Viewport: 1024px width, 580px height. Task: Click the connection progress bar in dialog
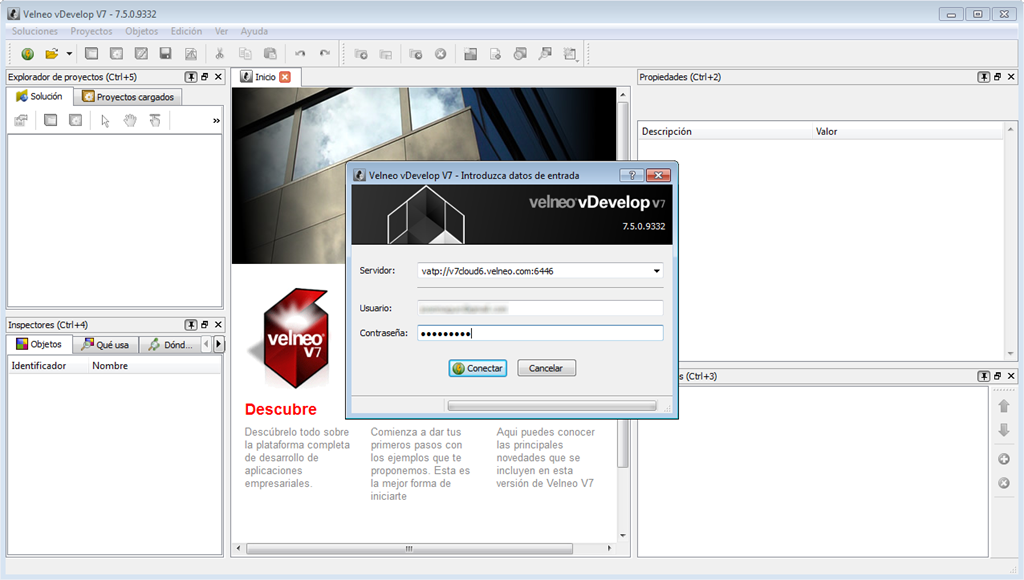click(x=552, y=406)
